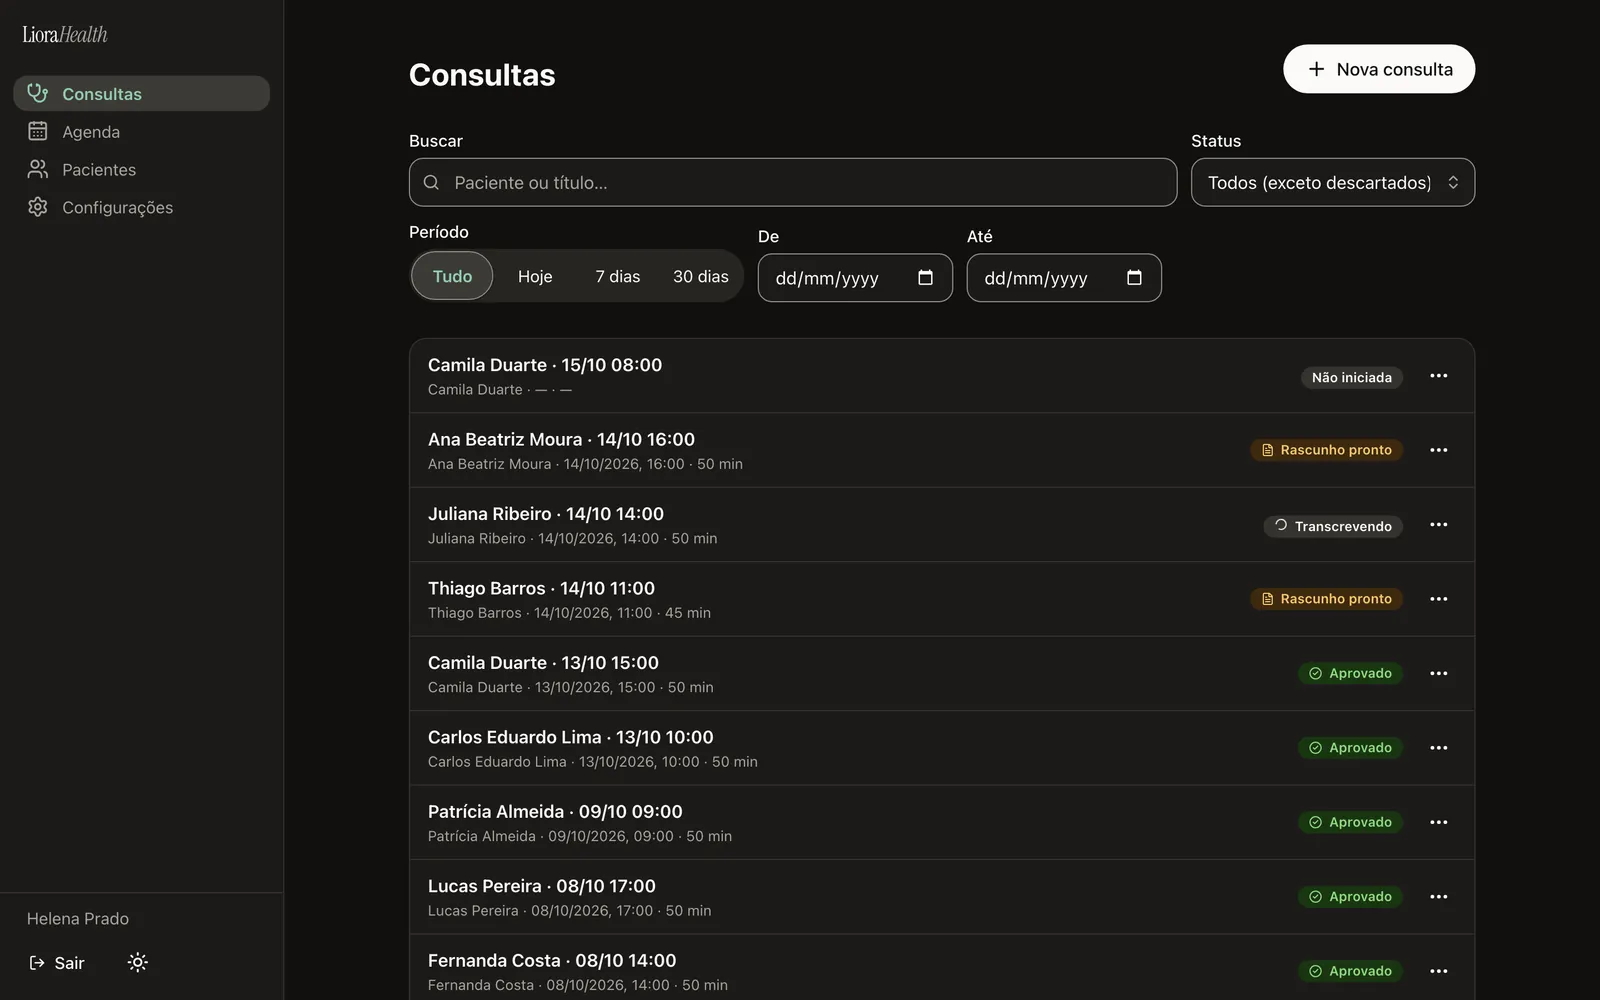Click Rascunho pronto badge on Ana Beatriz Moura
The height and width of the screenshot is (1000, 1600).
click(x=1326, y=450)
